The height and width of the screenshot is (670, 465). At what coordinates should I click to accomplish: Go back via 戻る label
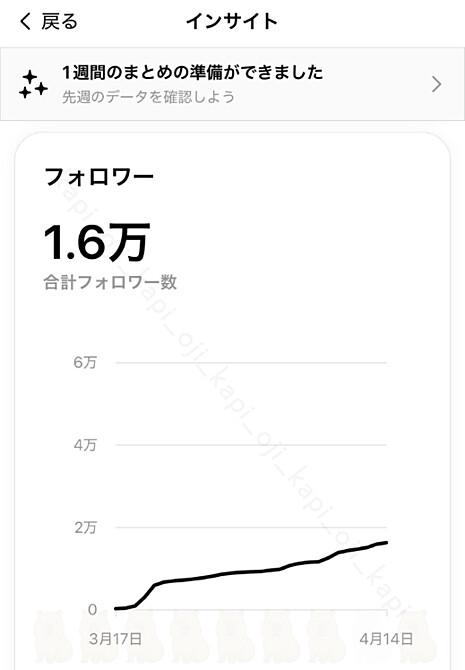59,21
